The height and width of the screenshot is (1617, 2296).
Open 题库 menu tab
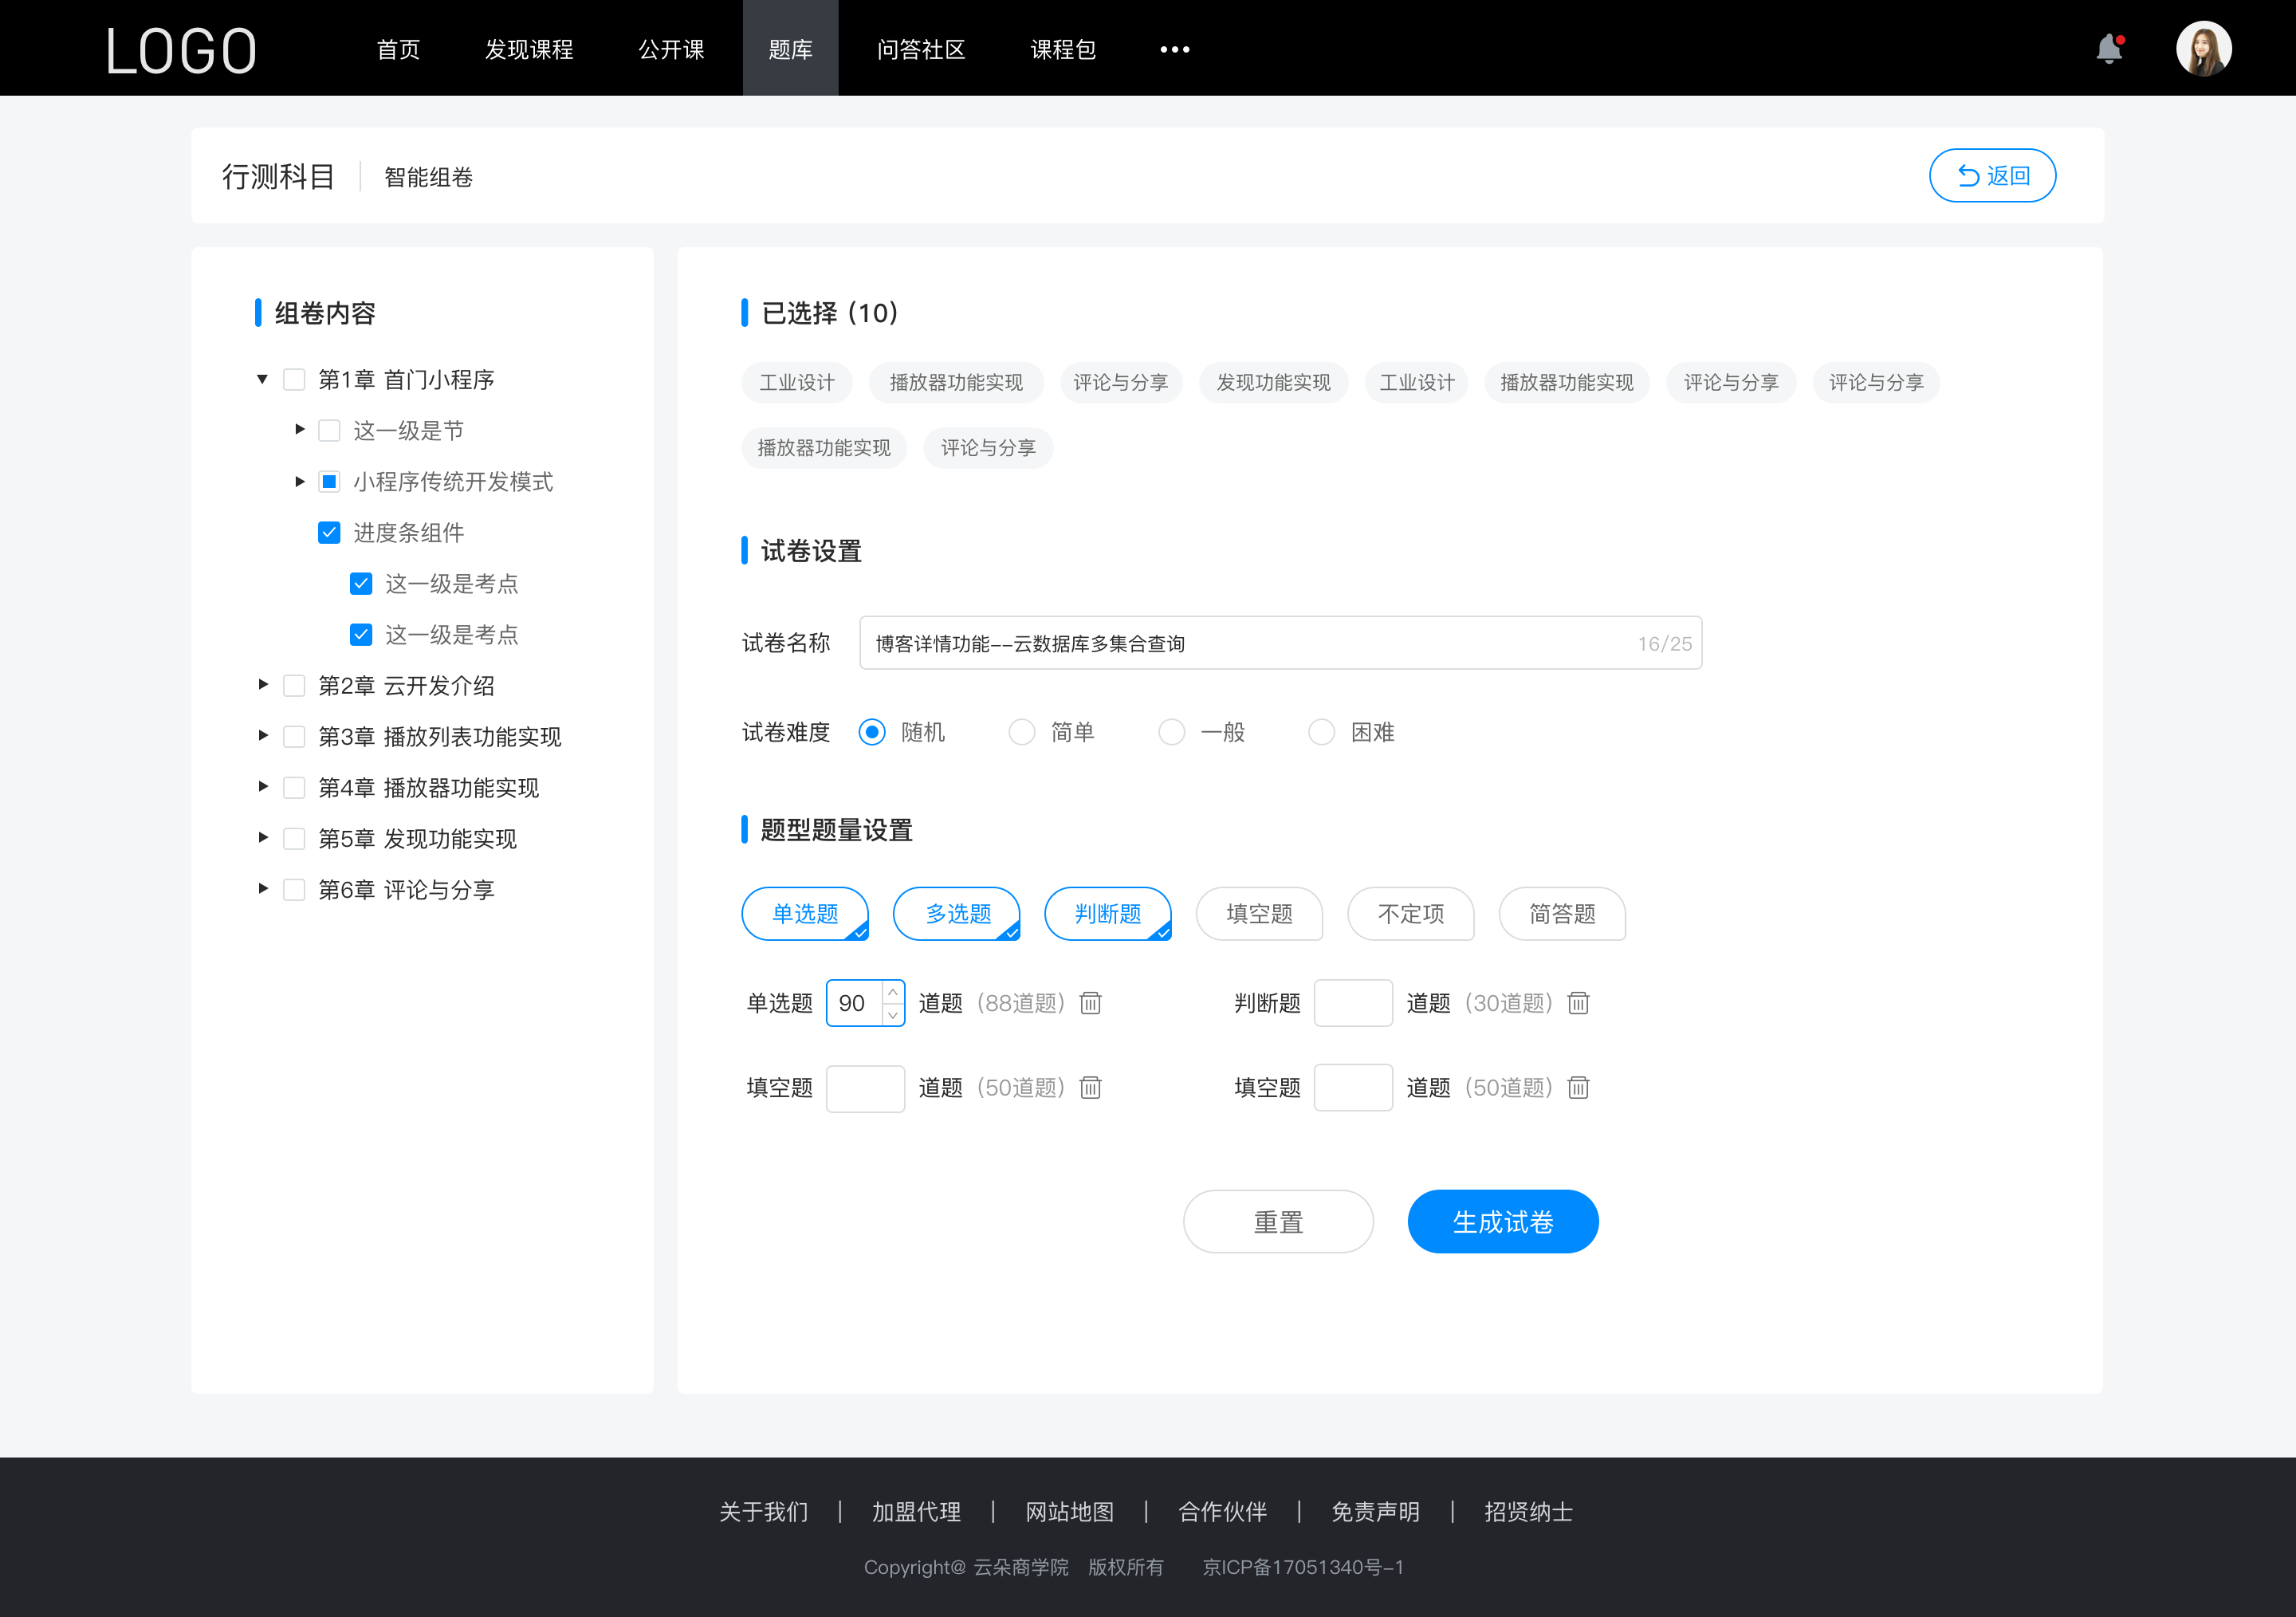point(786,47)
